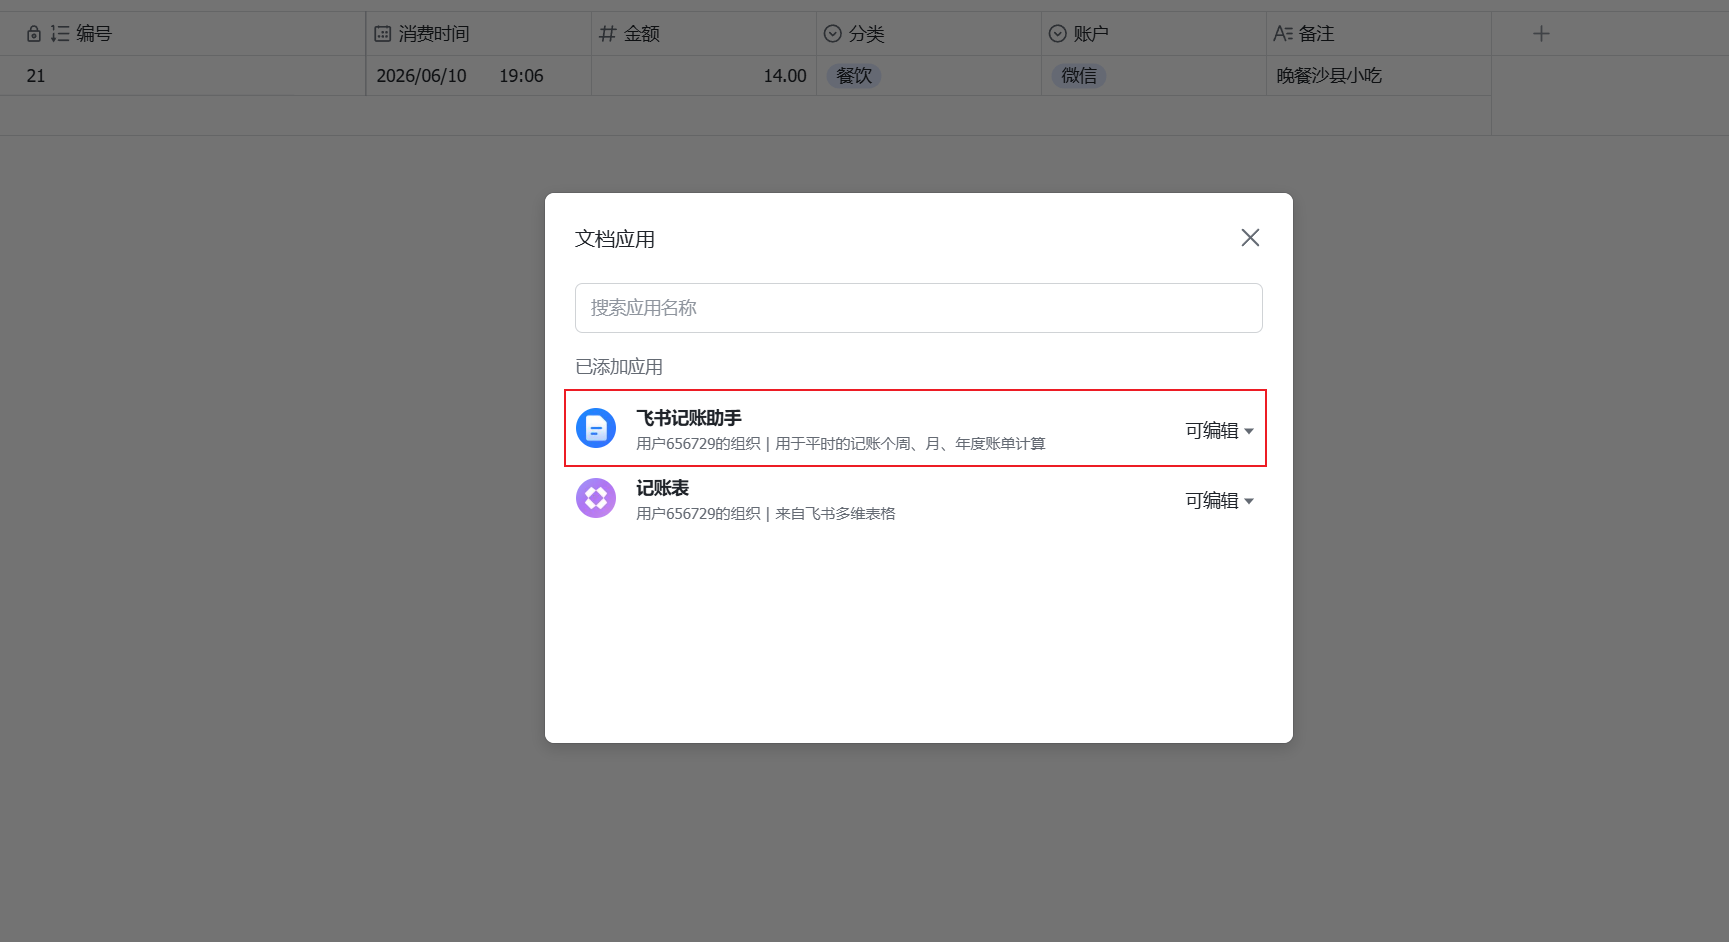
Task: Click the lock icon beside 编号
Action: click(x=34, y=34)
